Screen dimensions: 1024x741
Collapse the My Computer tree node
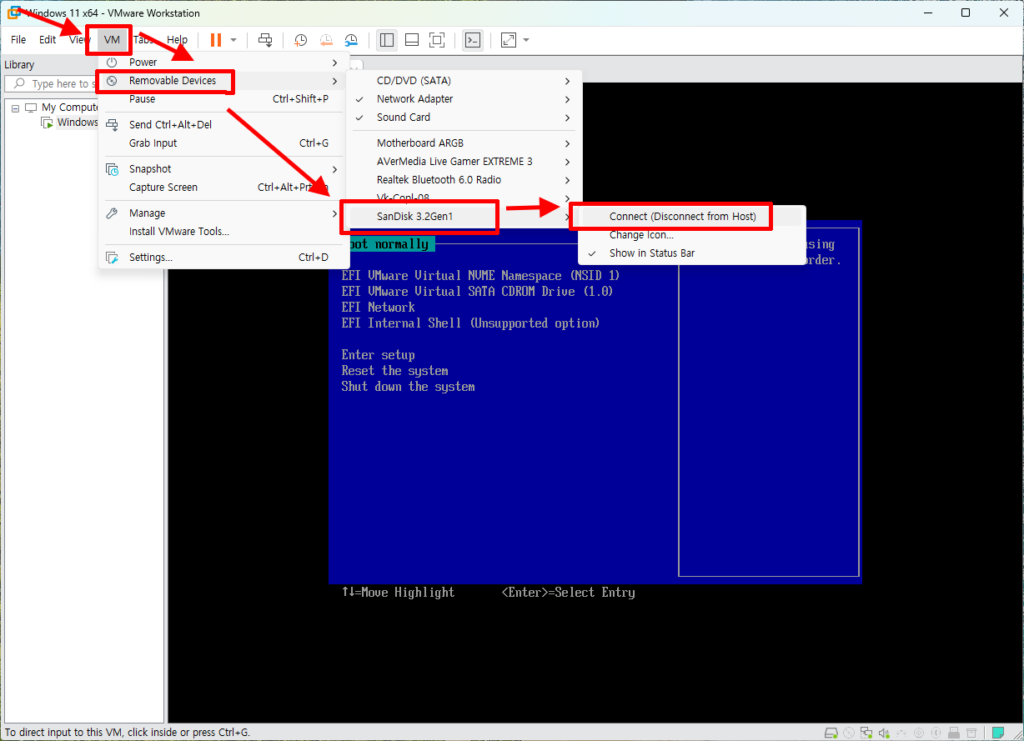pyautogui.click(x=15, y=108)
